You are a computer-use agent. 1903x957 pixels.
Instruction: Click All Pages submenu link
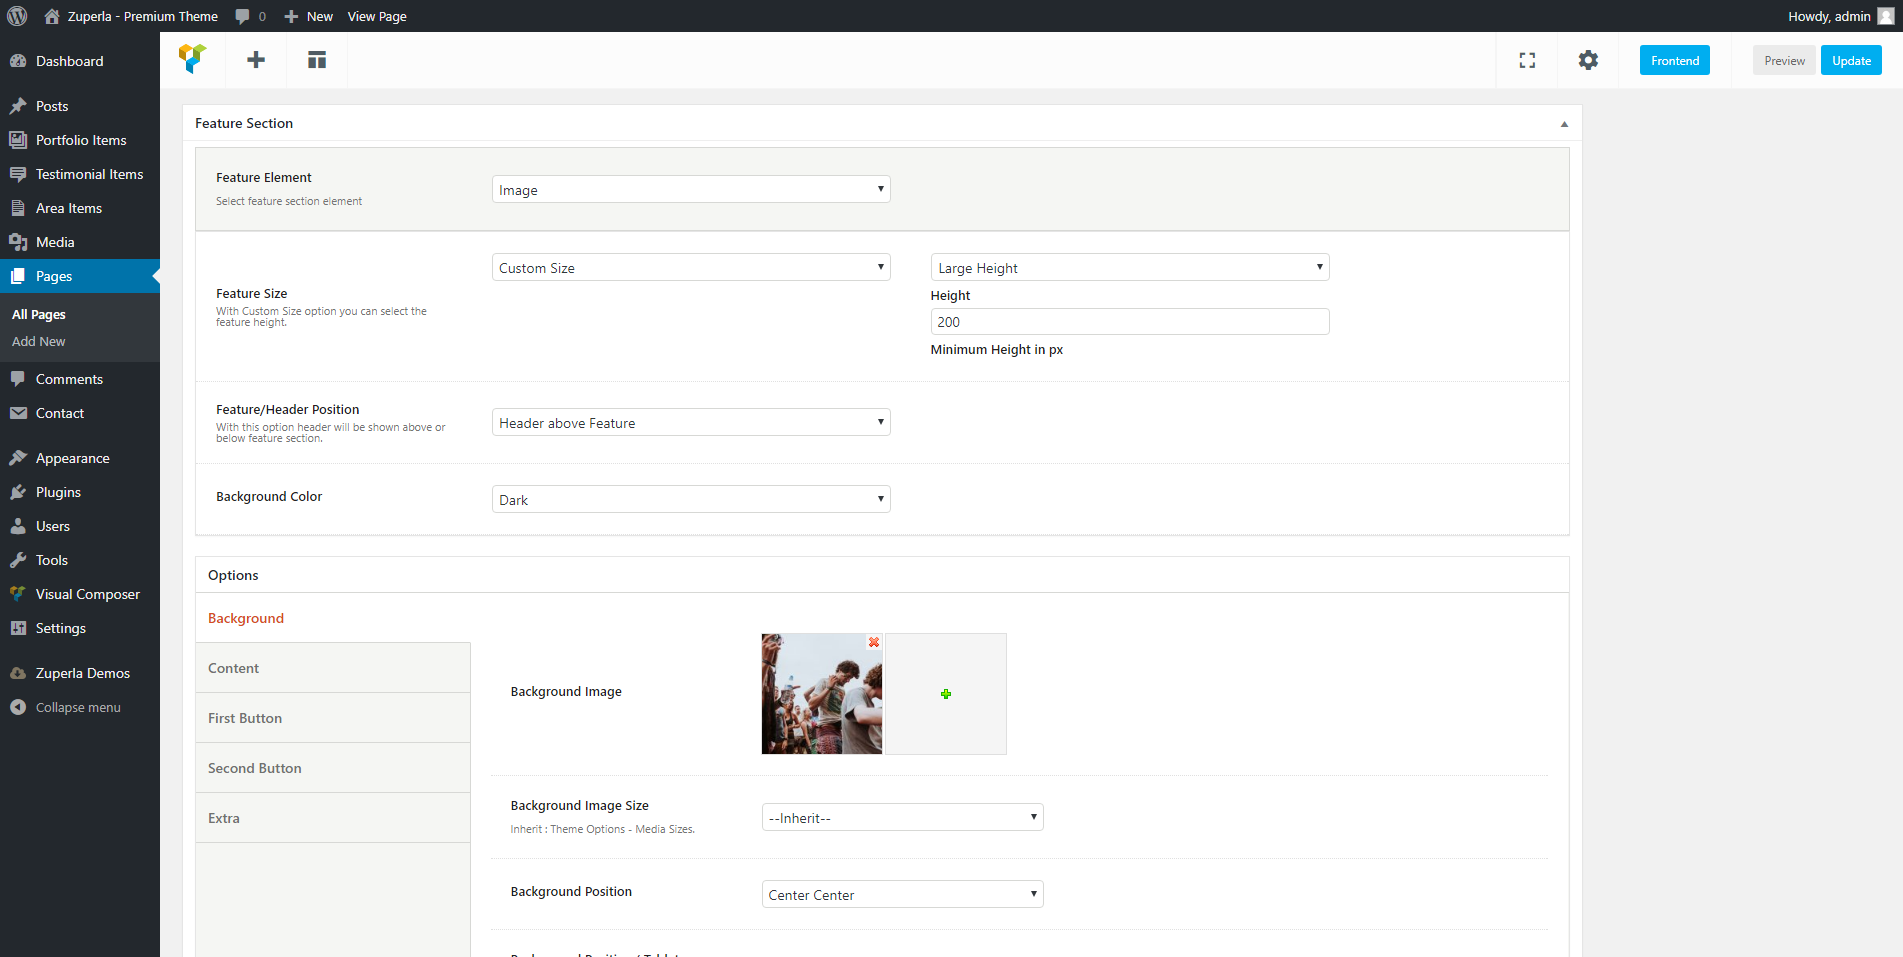point(39,314)
